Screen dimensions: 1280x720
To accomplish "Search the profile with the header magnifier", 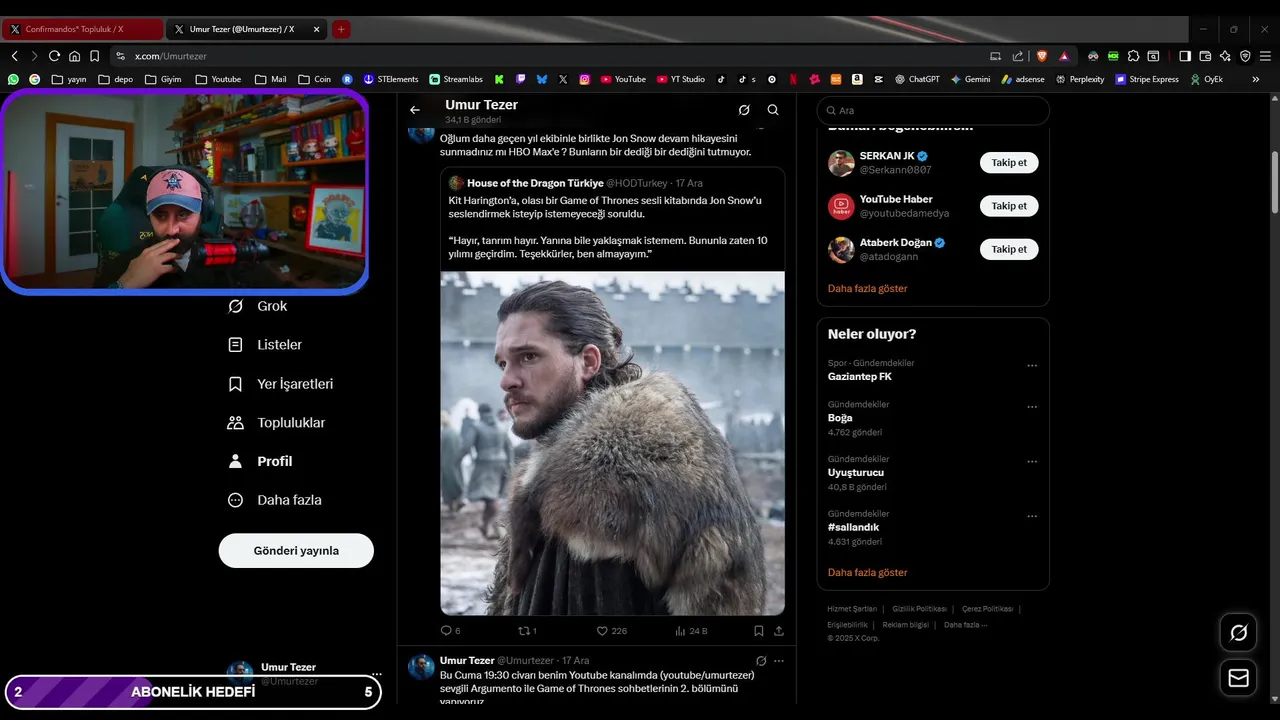I will 773,110.
